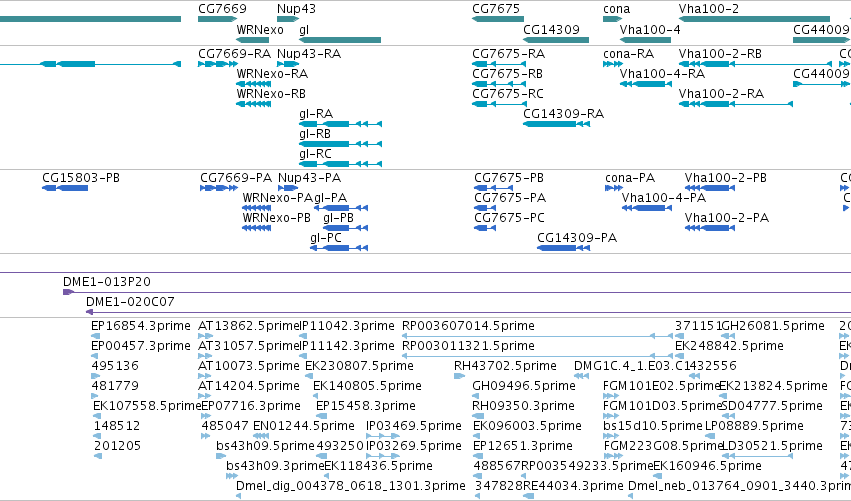The height and width of the screenshot is (501, 851).
Task: Select the EN01244.5prime feature label
Action: (x=304, y=427)
